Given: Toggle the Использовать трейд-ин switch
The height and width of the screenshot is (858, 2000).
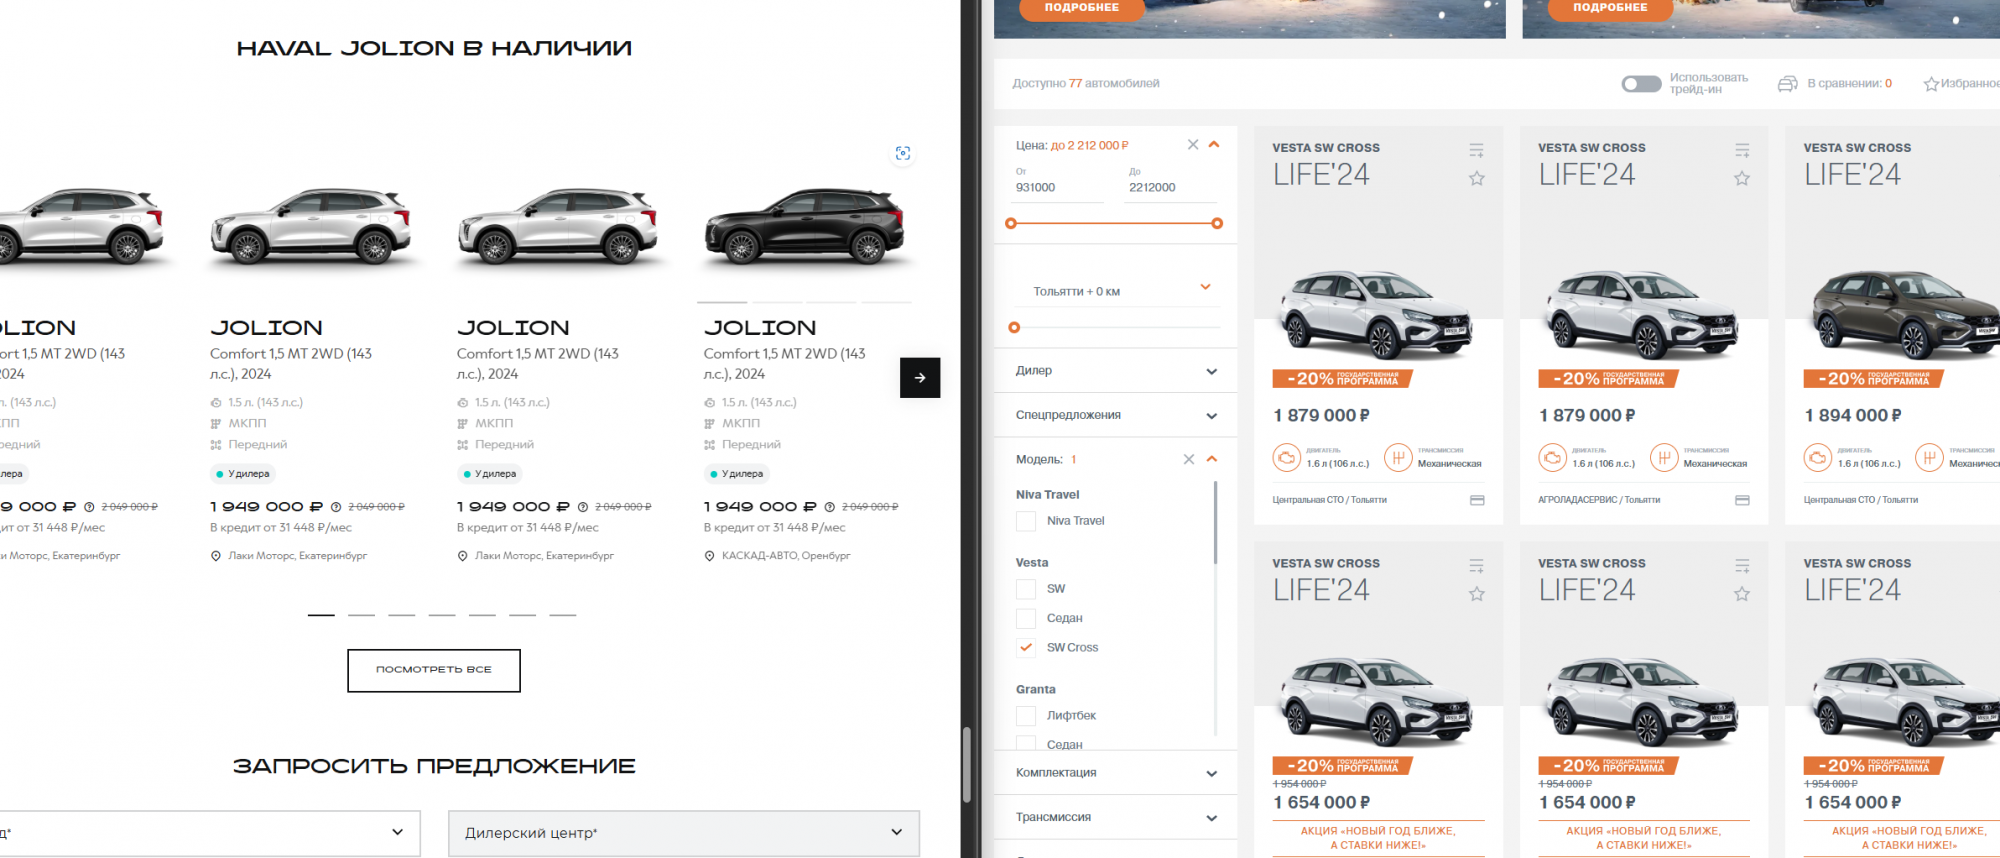Looking at the screenshot, I should (1641, 84).
